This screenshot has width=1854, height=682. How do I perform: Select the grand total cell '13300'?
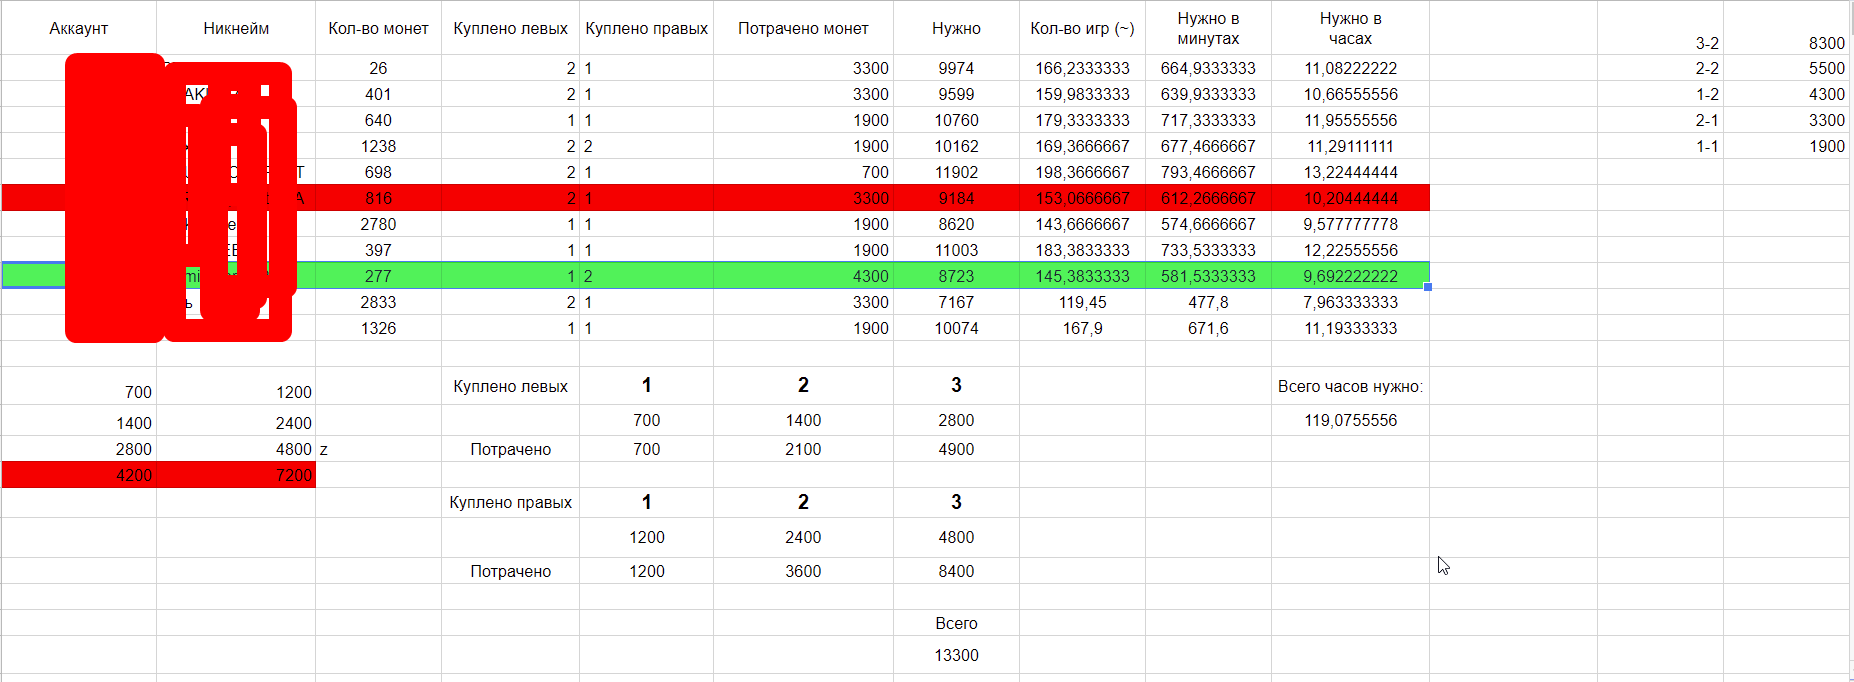click(x=956, y=655)
